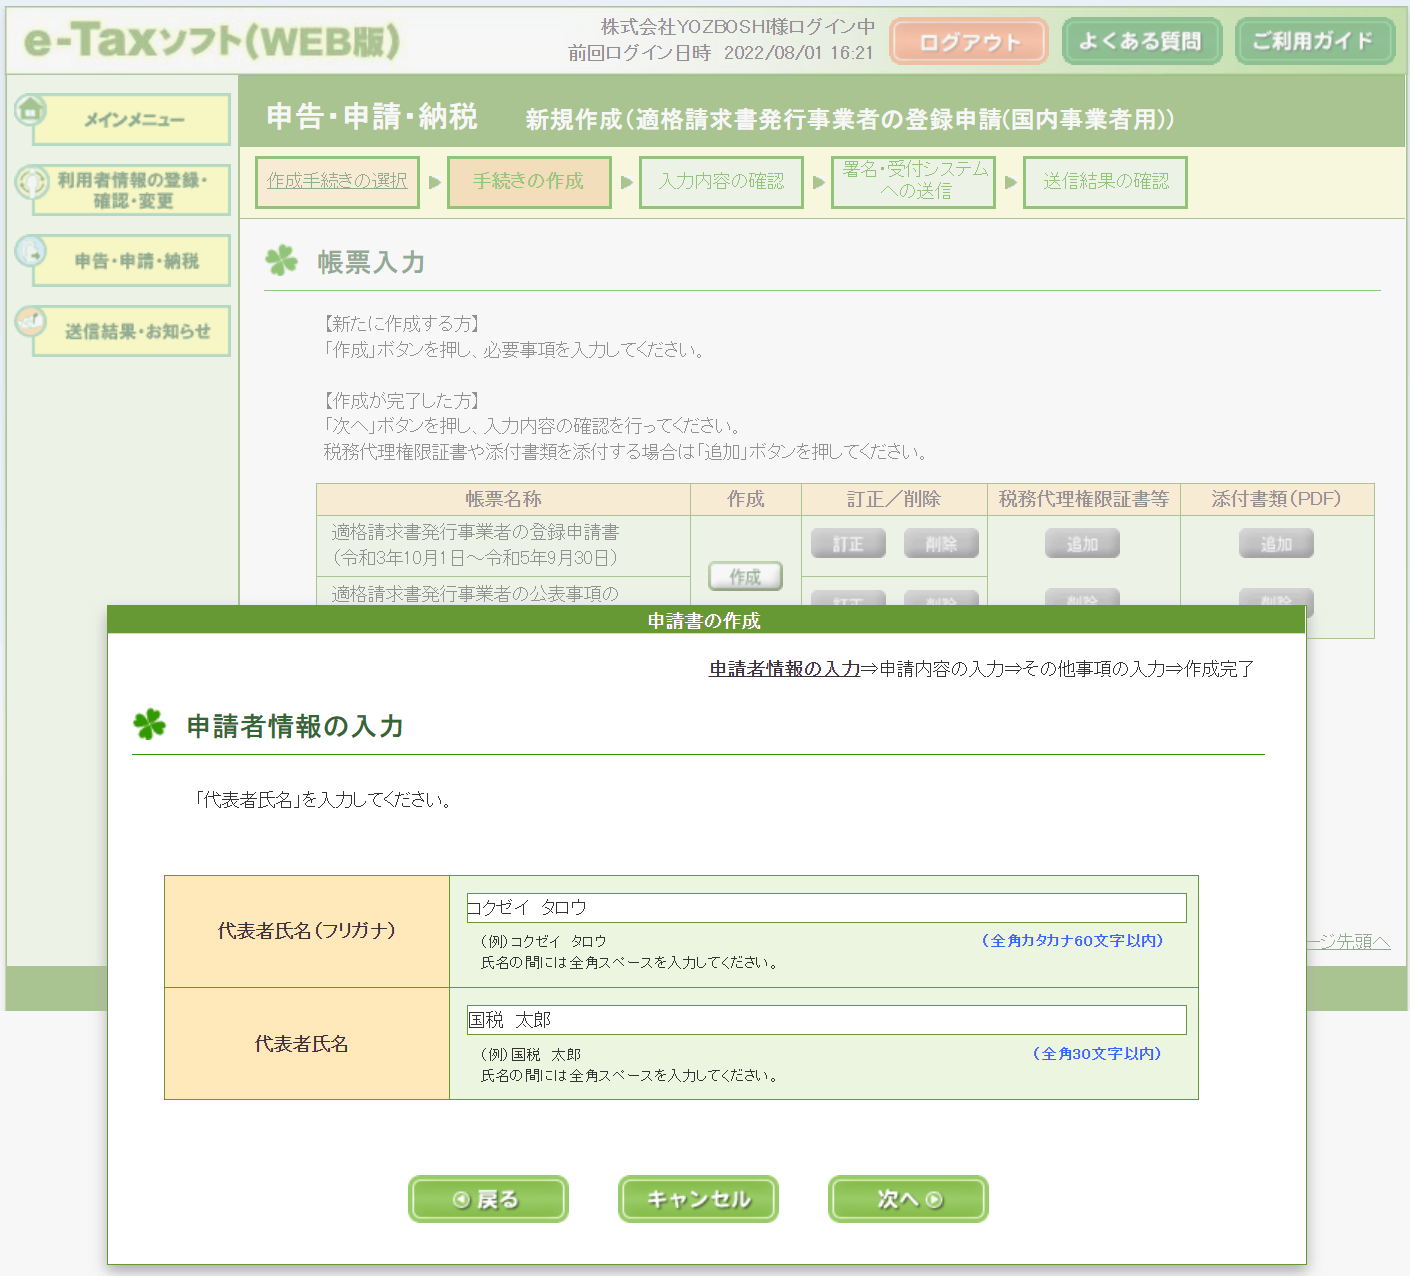
Task: Click the 代表者氏名 input field with 国税 太郎
Action: point(826,1020)
